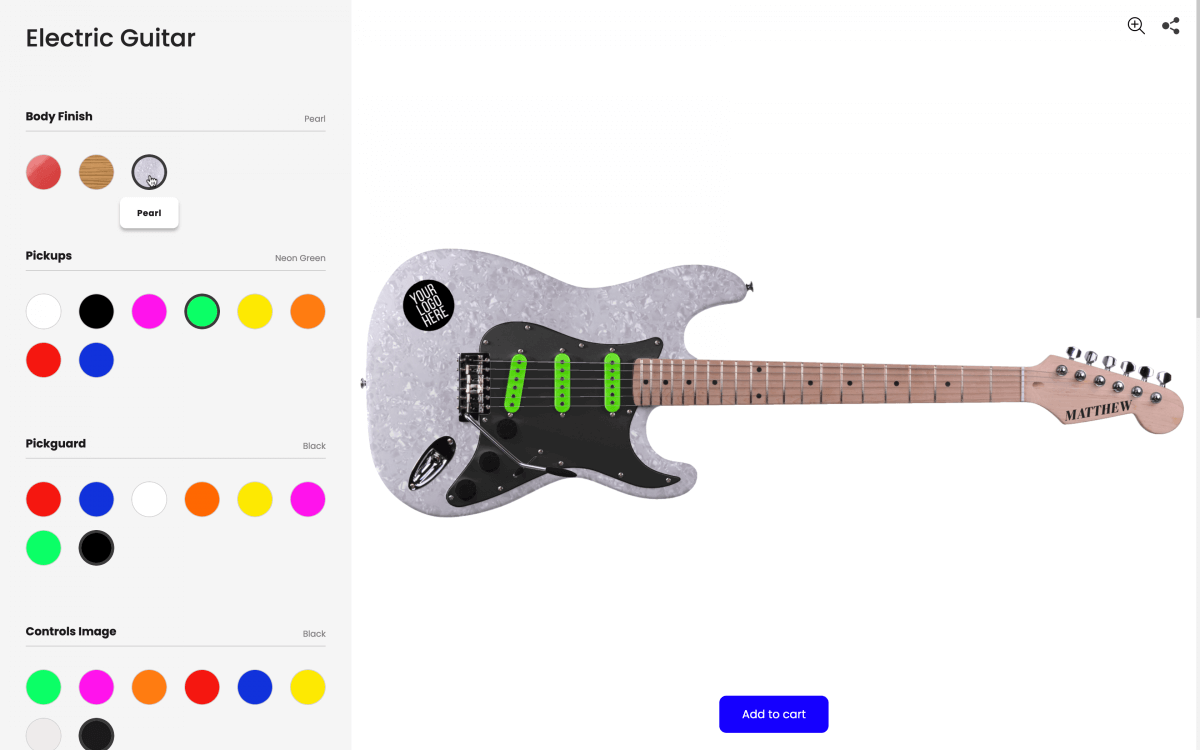This screenshot has width=1200, height=750.
Task: Select the red Body Finish swatch
Action: click(x=43, y=172)
